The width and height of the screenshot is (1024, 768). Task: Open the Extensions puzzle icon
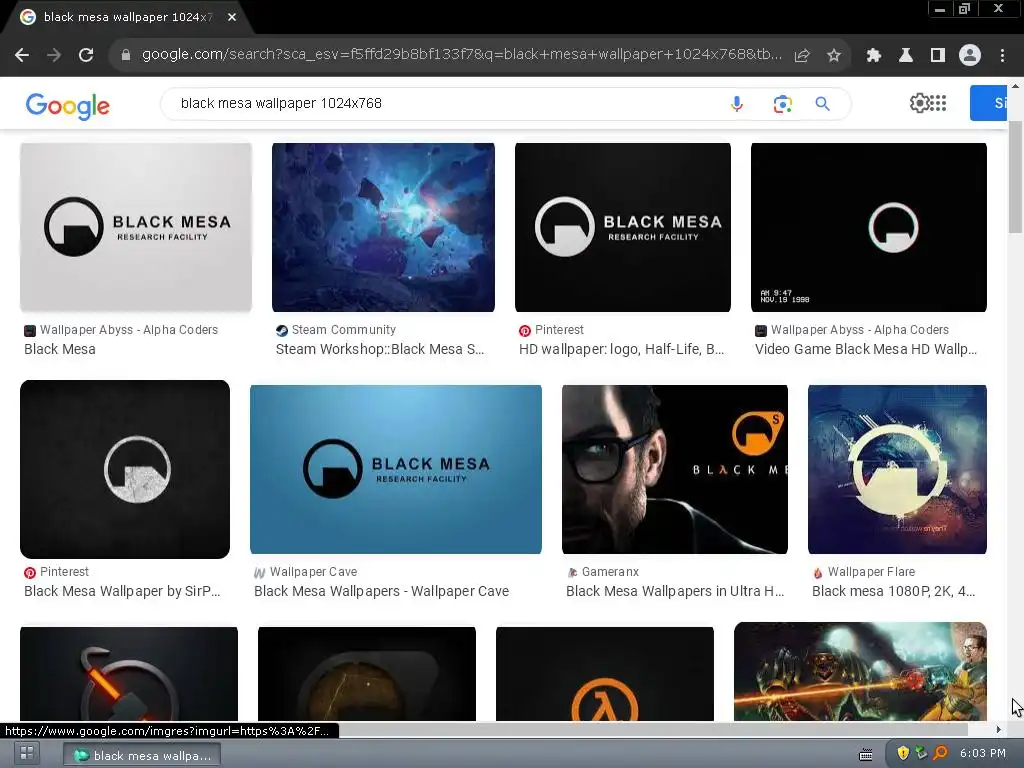coord(874,55)
